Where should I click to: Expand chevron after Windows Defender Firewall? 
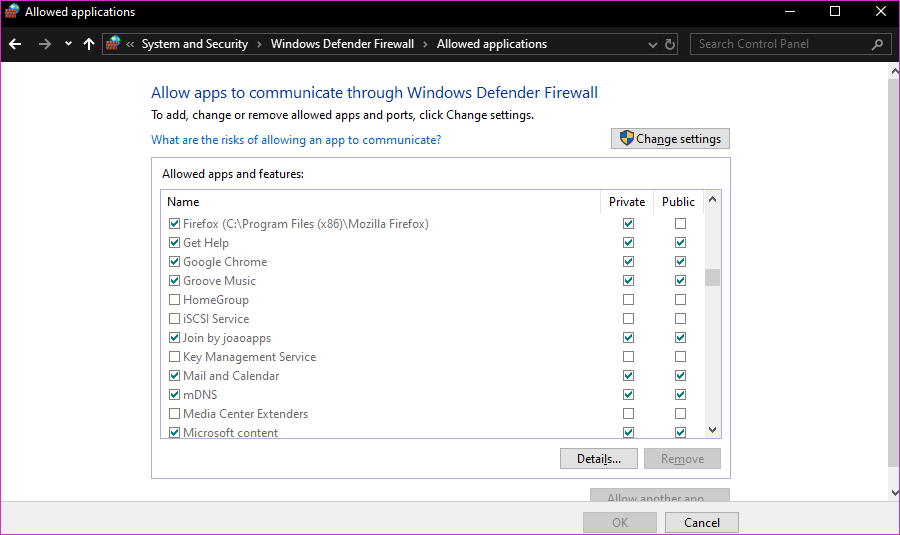click(425, 44)
